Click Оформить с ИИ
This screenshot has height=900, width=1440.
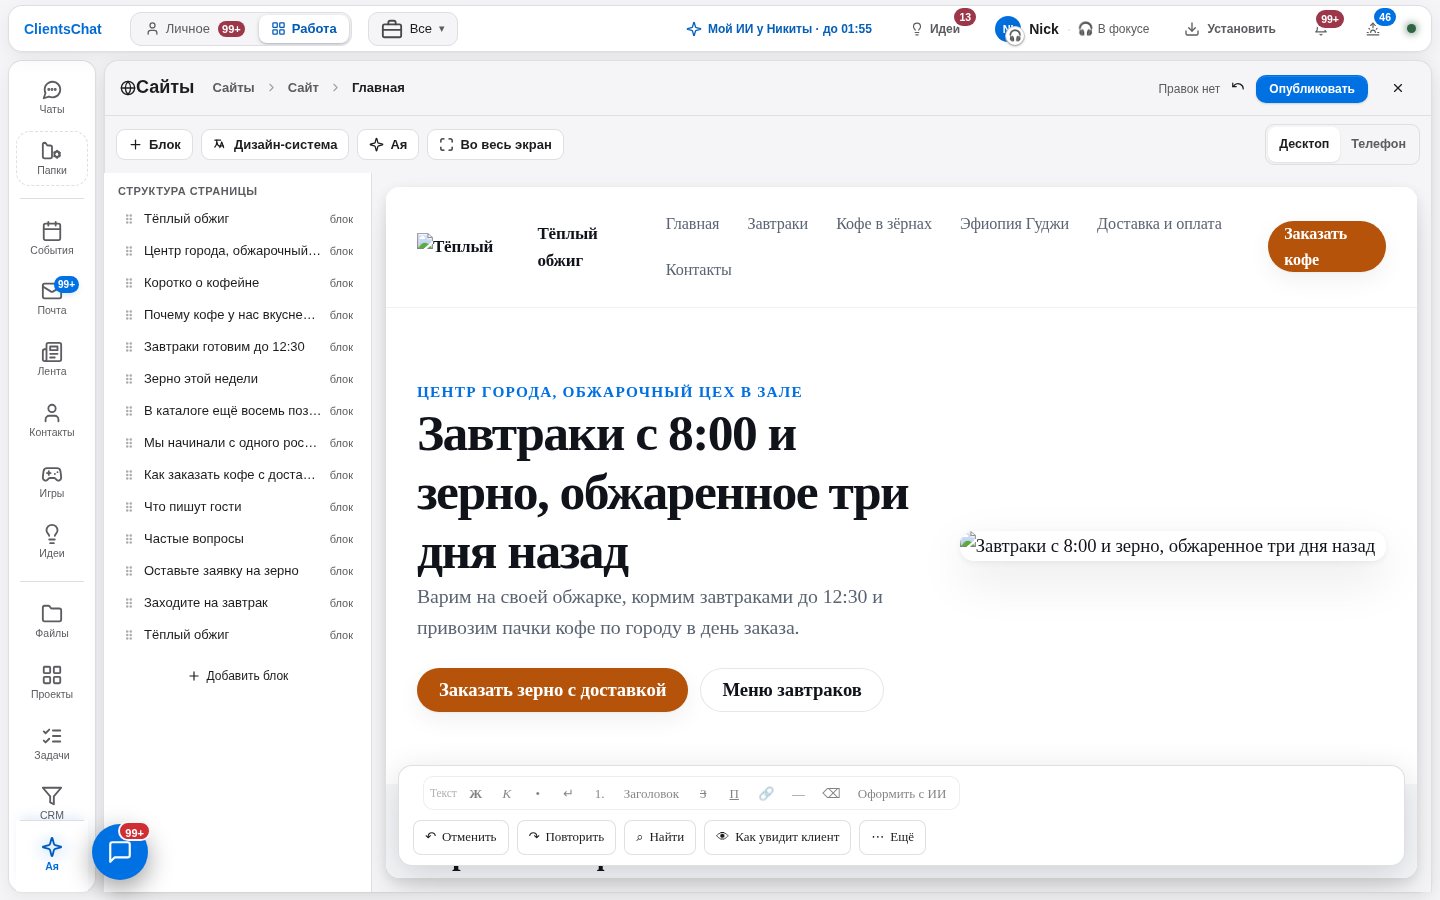point(901,794)
